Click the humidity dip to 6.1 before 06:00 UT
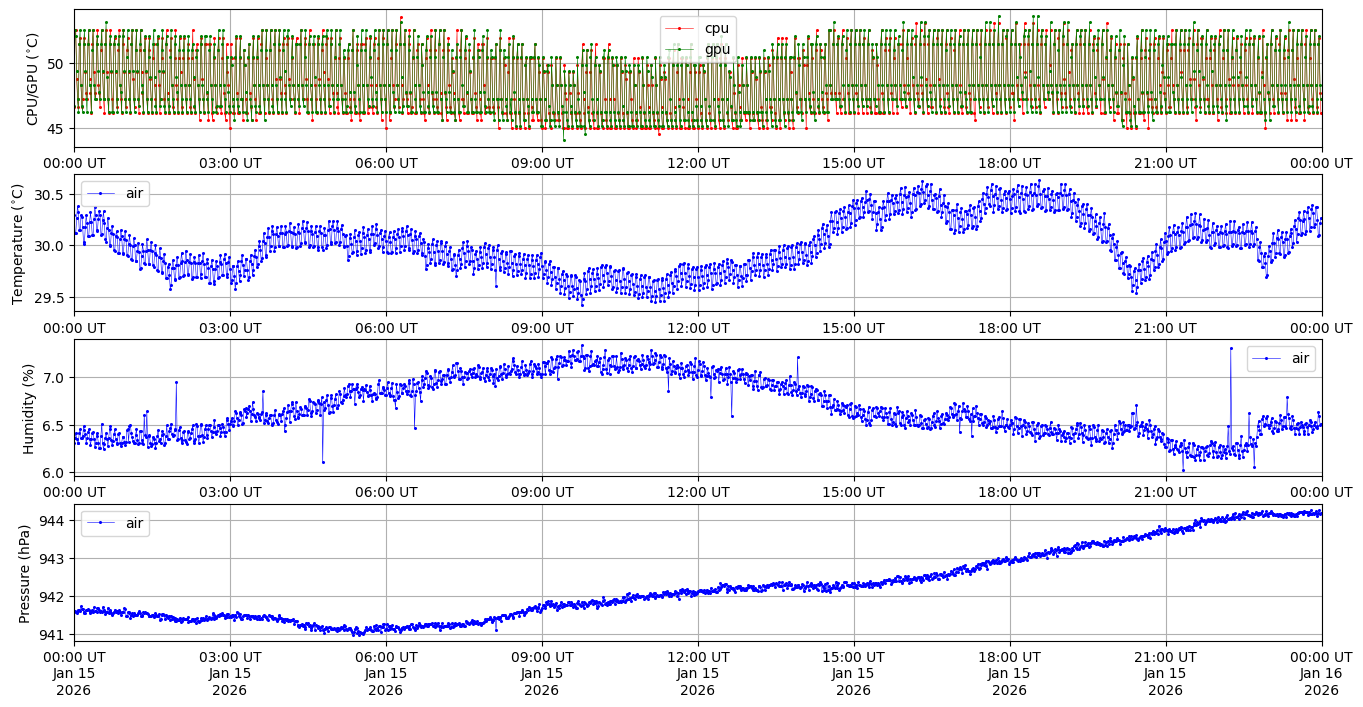The height and width of the screenshot is (707, 1363). [323, 461]
